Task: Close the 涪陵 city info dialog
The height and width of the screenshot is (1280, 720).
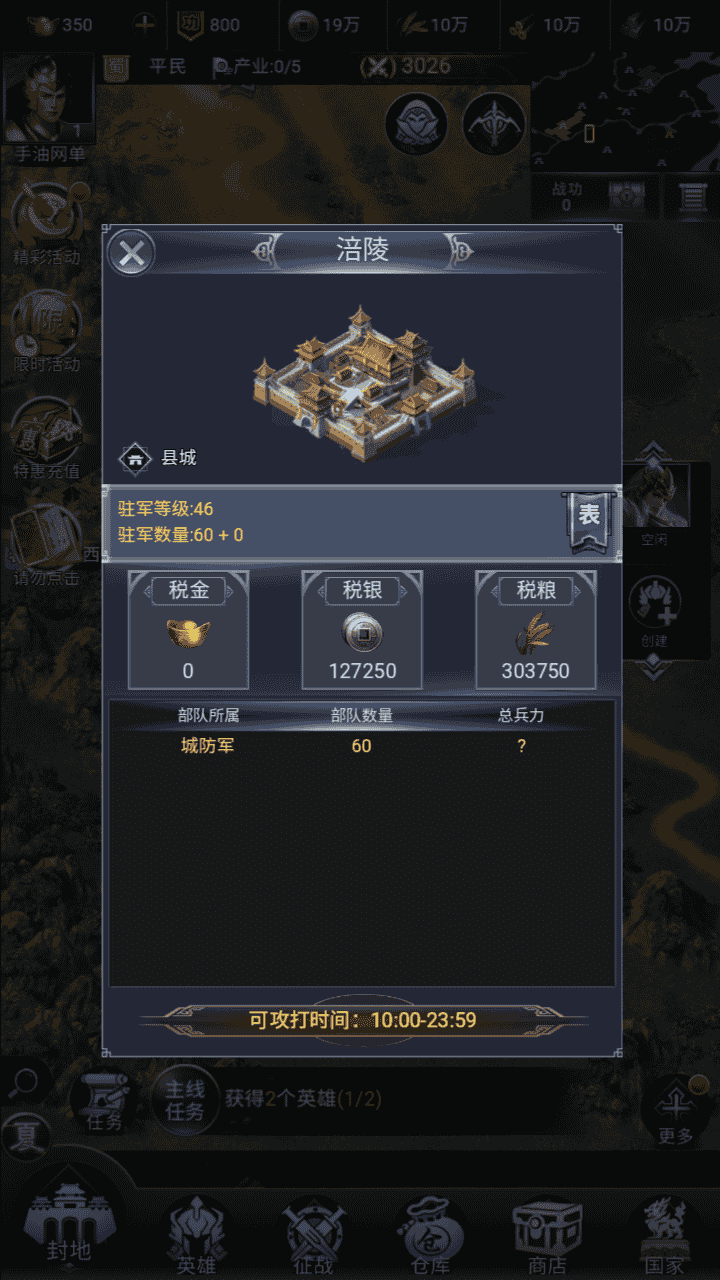Action: pos(131,252)
